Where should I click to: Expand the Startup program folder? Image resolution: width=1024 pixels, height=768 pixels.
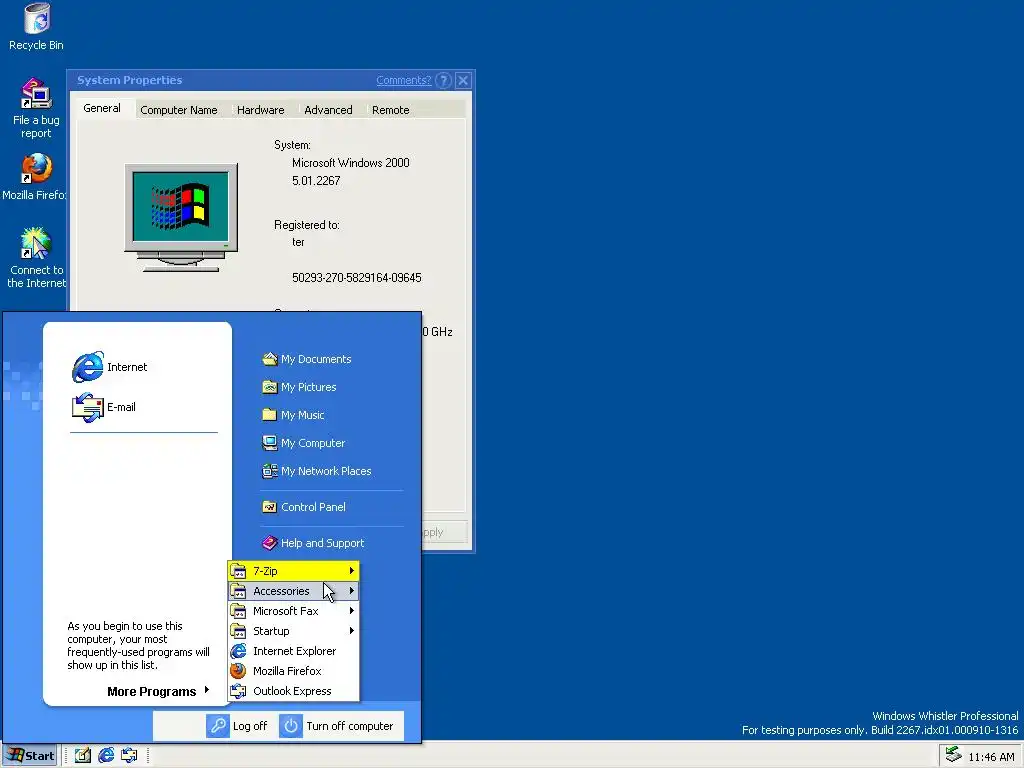[293, 631]
